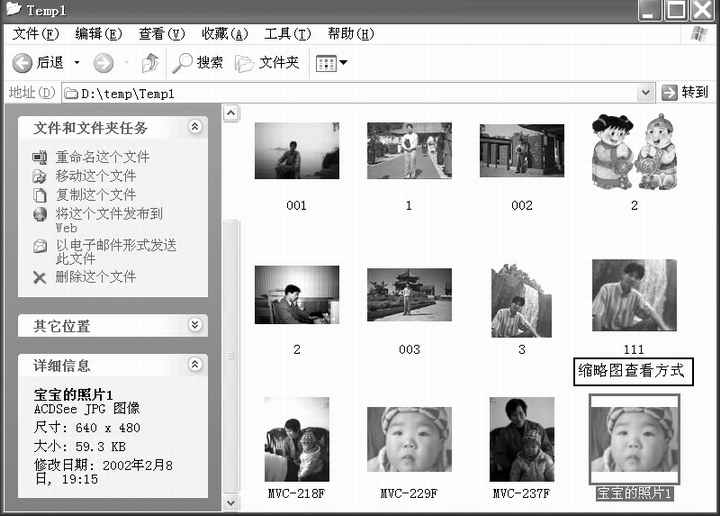Click the rename file icon
Screen dimensions: 720x516
(39, 157)
